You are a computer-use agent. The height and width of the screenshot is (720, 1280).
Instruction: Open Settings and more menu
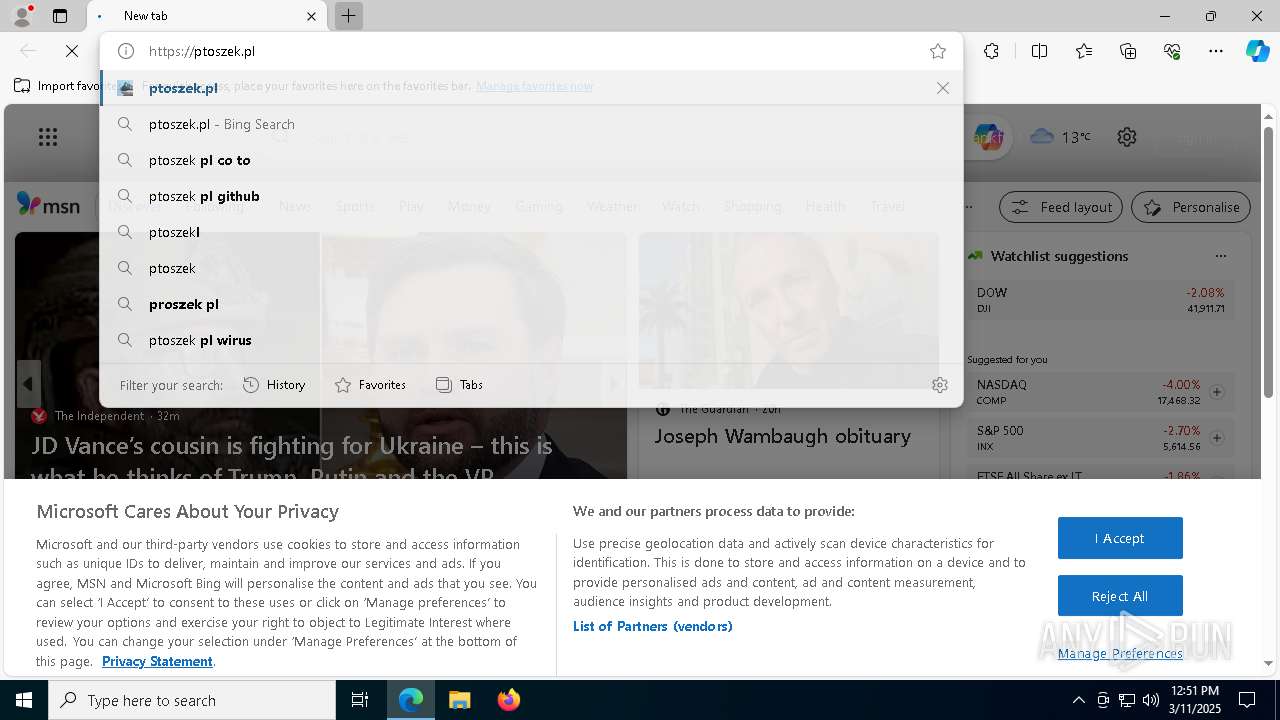1215,51
